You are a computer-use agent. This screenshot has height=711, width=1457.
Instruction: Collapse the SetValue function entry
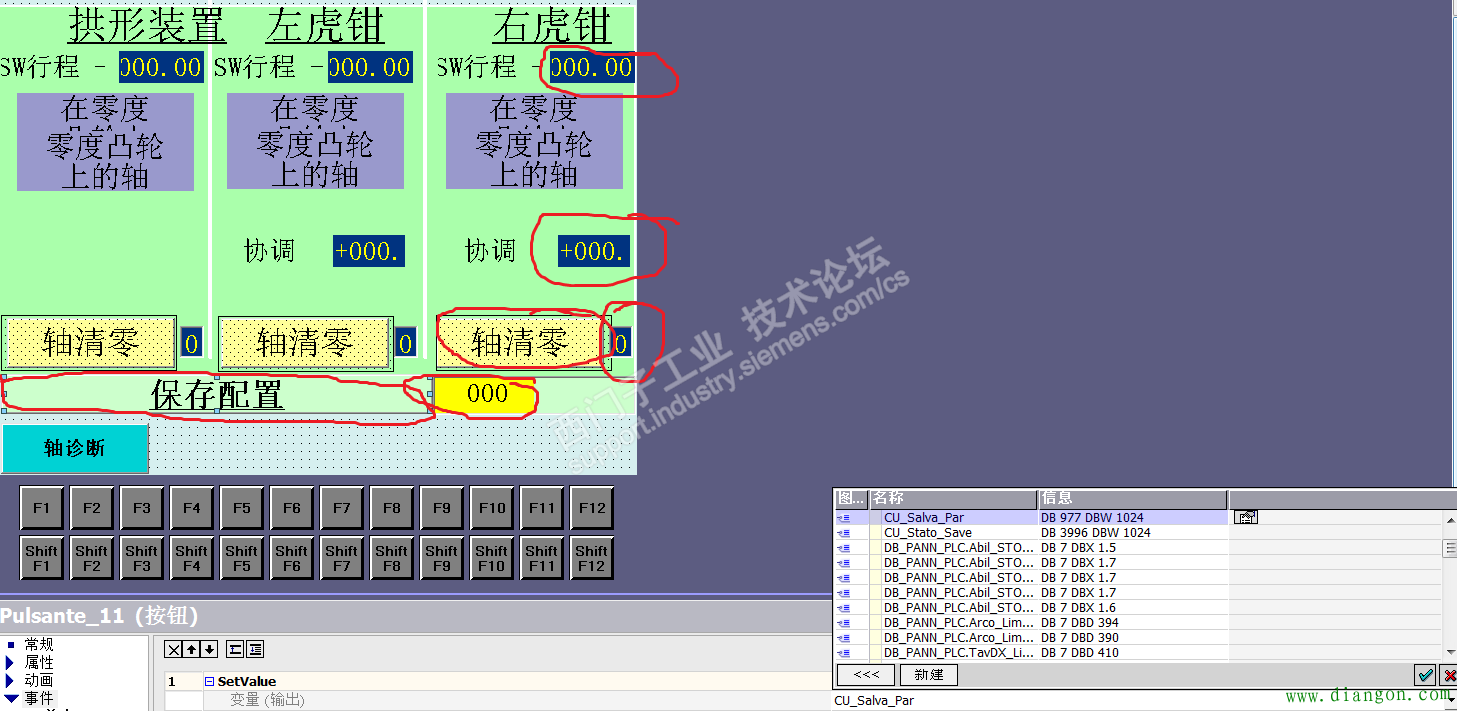210,682
